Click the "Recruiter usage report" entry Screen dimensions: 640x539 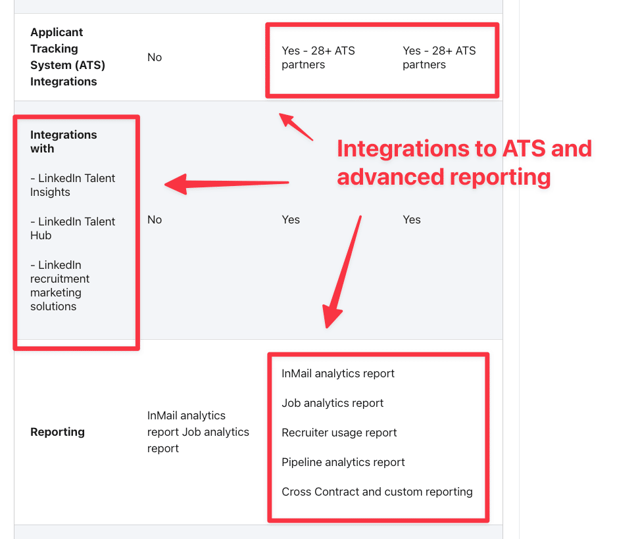[x=339, y=433]
